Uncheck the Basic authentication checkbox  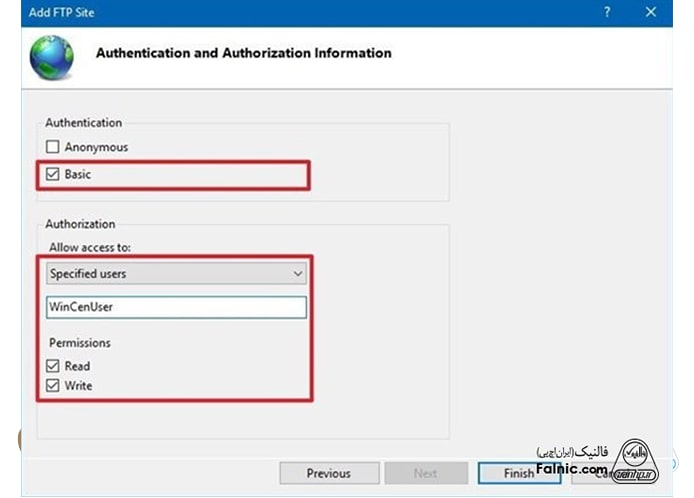pos(54,174)
